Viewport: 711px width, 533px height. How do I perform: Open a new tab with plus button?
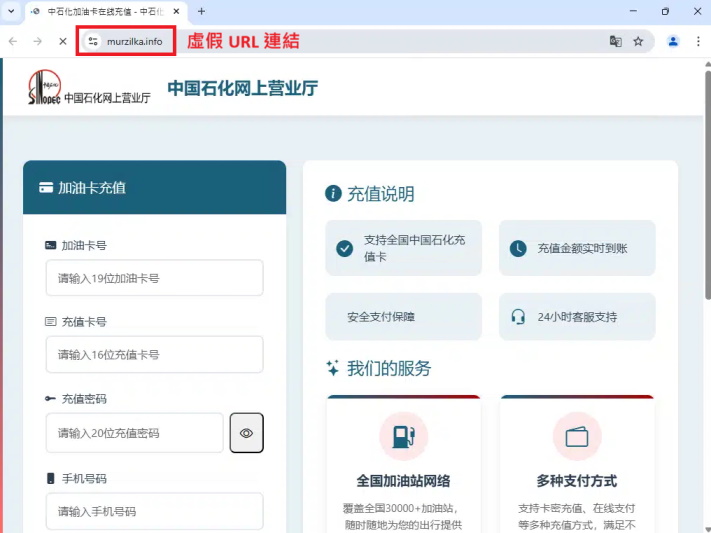tap(201, 11)
